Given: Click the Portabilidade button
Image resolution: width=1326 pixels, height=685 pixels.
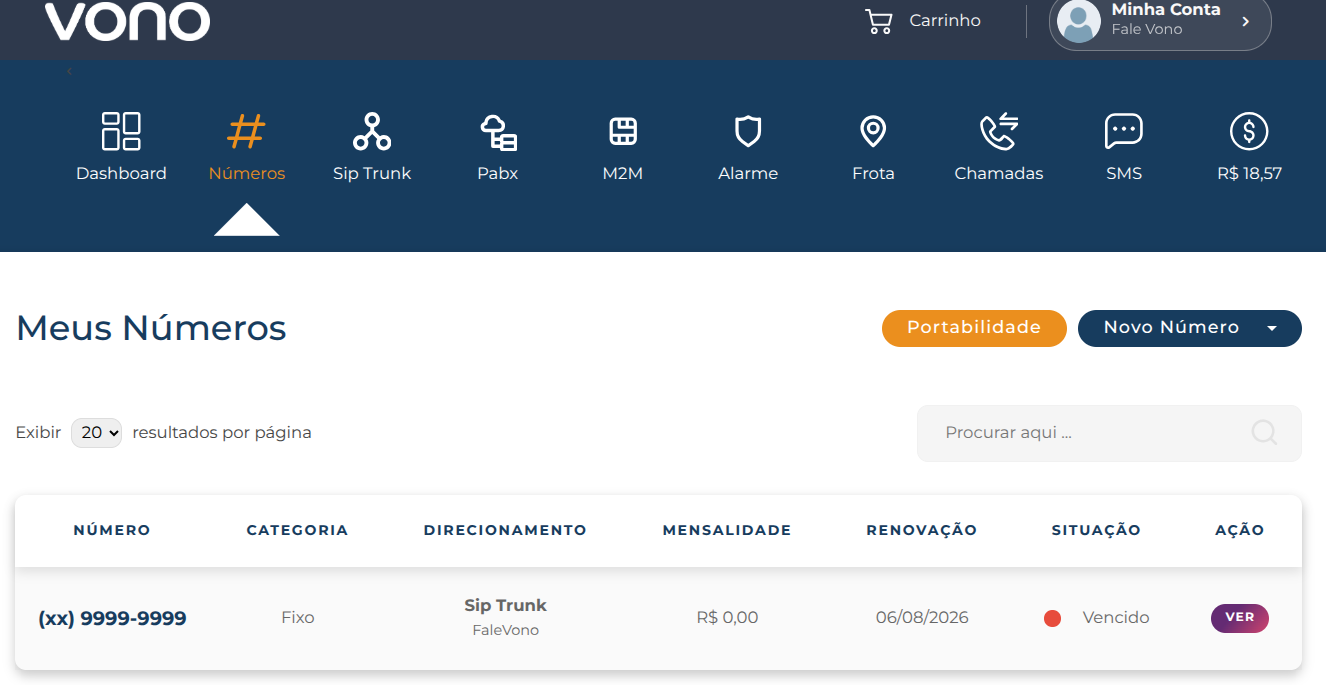Looking at the screenshot, I should click(x=974, y=328).
